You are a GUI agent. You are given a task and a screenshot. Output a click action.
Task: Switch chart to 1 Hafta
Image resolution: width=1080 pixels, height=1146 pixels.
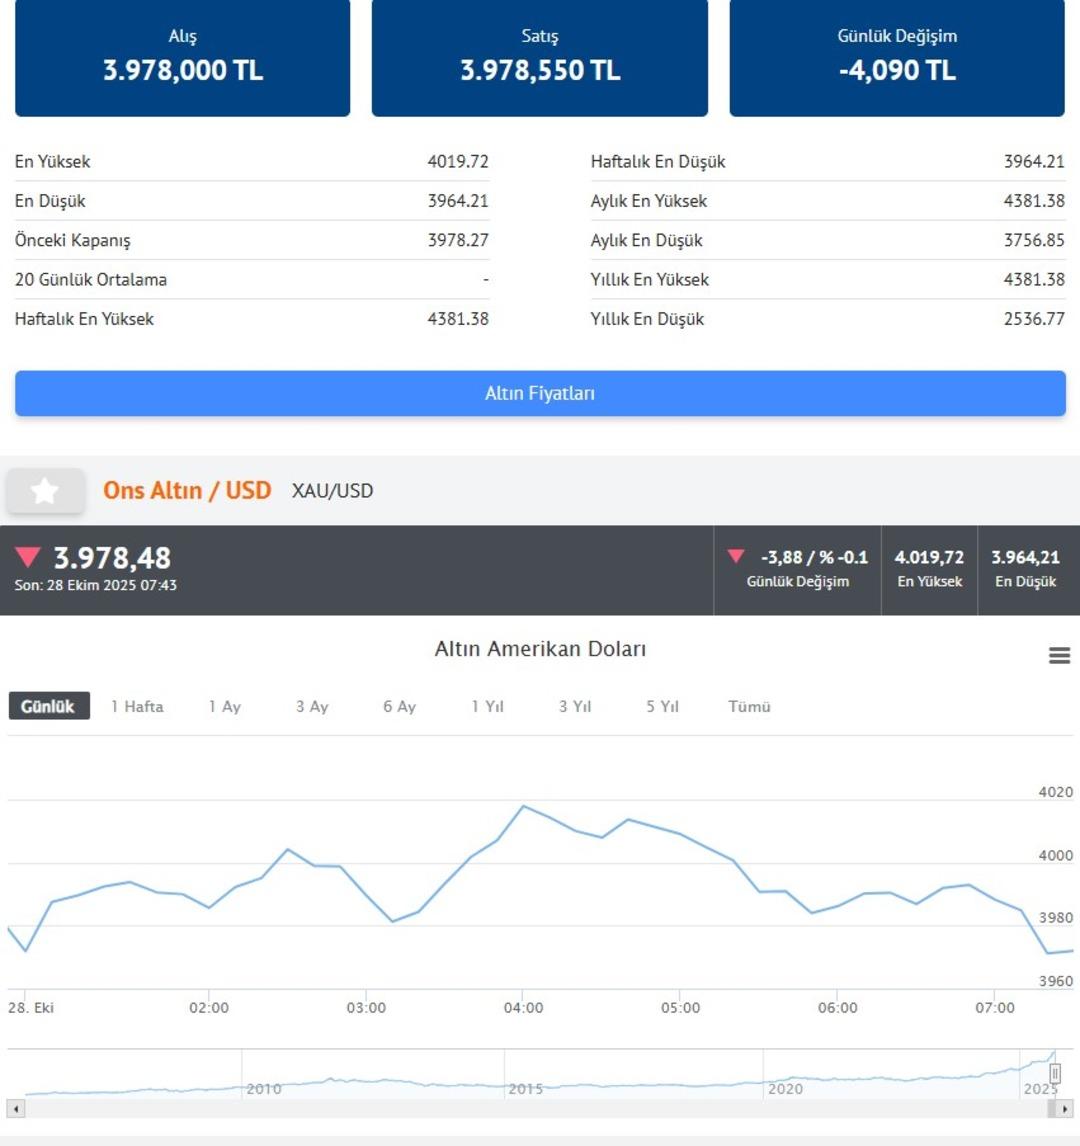(x=137, y=706)
